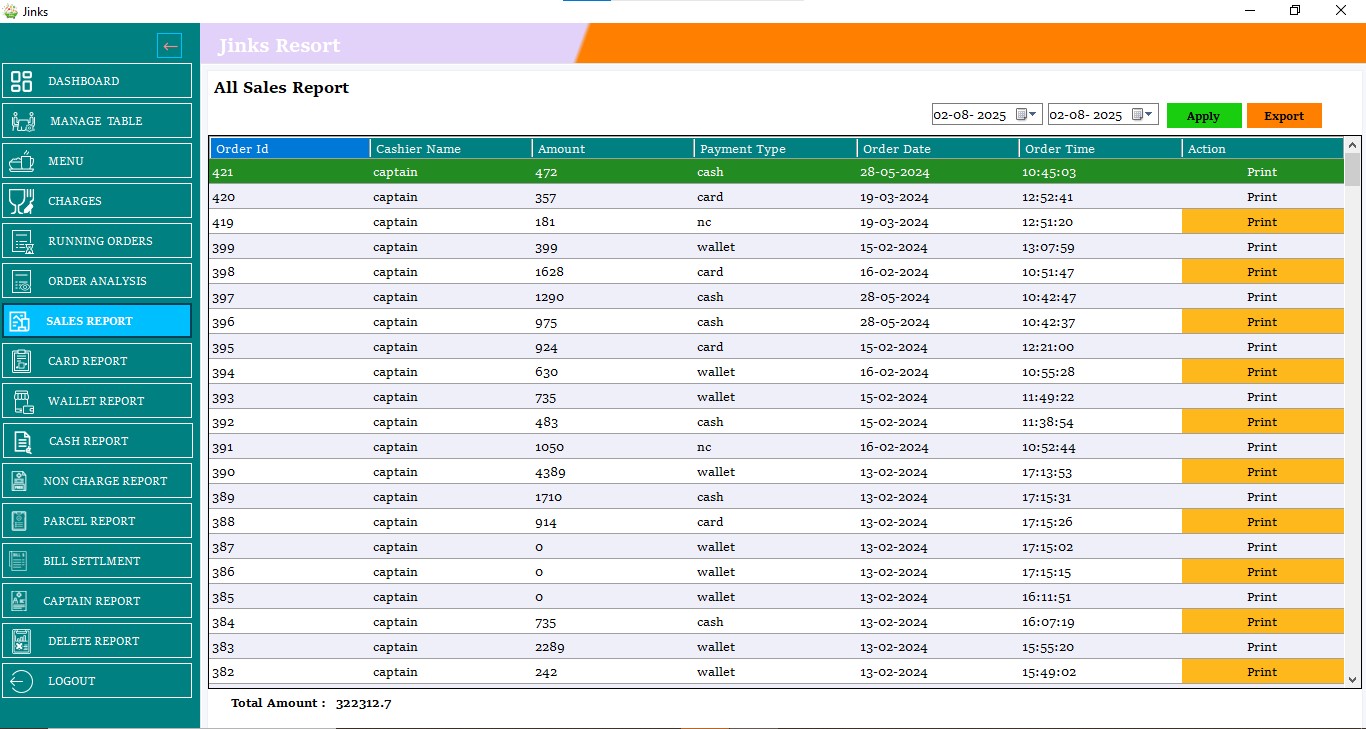Sort by Order Id column header
Viewport: 1366px width, 729px height.
290,149
